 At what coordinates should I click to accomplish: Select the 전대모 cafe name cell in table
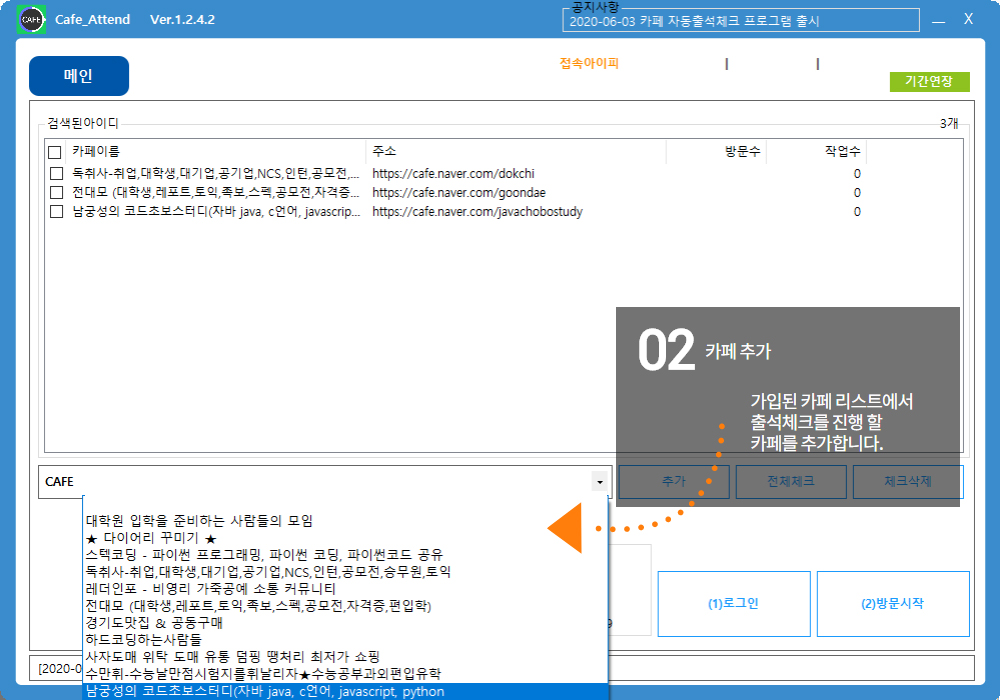tap(216, 193)
